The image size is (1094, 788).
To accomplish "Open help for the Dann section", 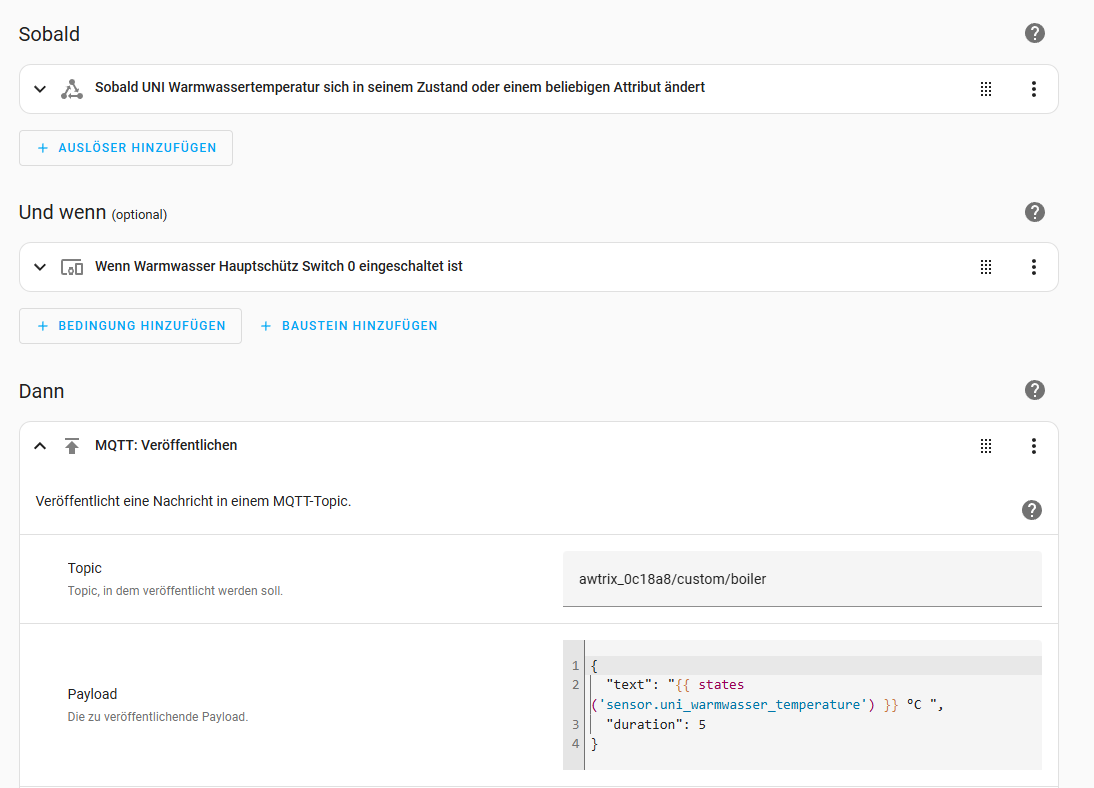I will pos(1034,390).
